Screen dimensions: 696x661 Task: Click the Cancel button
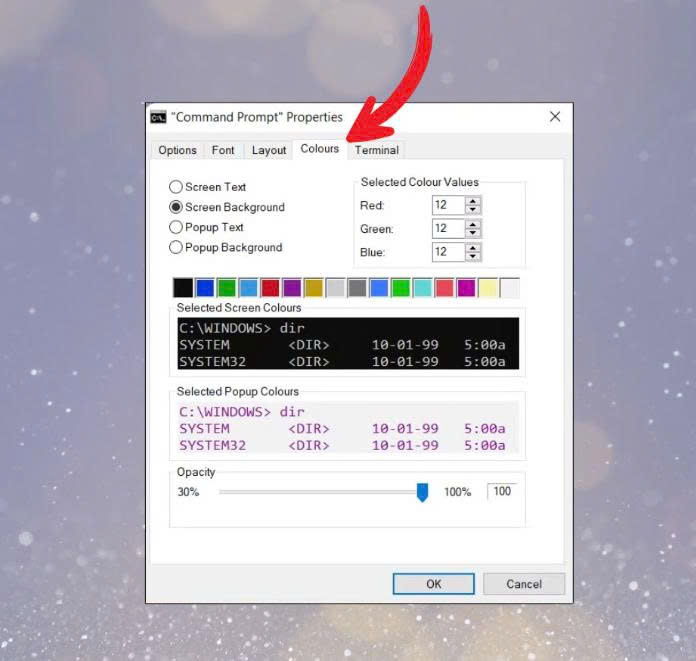pos(524,584)
